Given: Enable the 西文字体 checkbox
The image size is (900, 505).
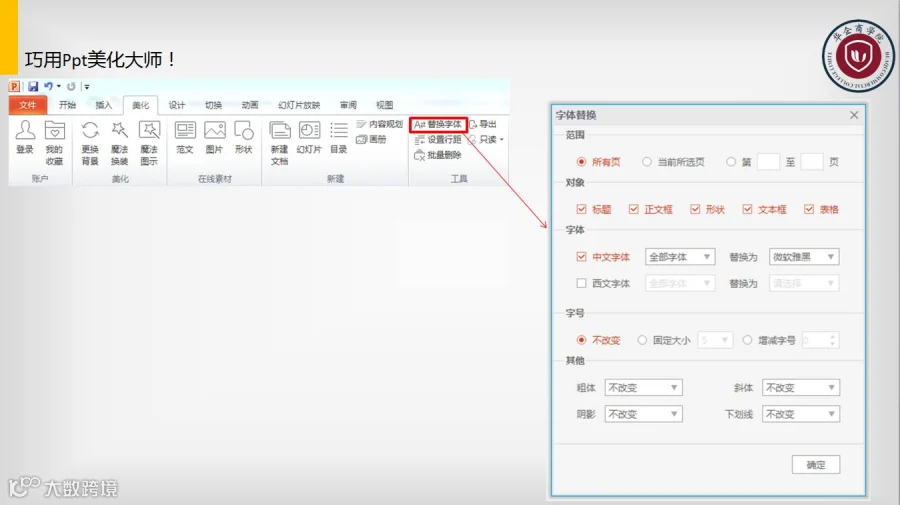Looking at the screenshot, I should click(581, 283).
